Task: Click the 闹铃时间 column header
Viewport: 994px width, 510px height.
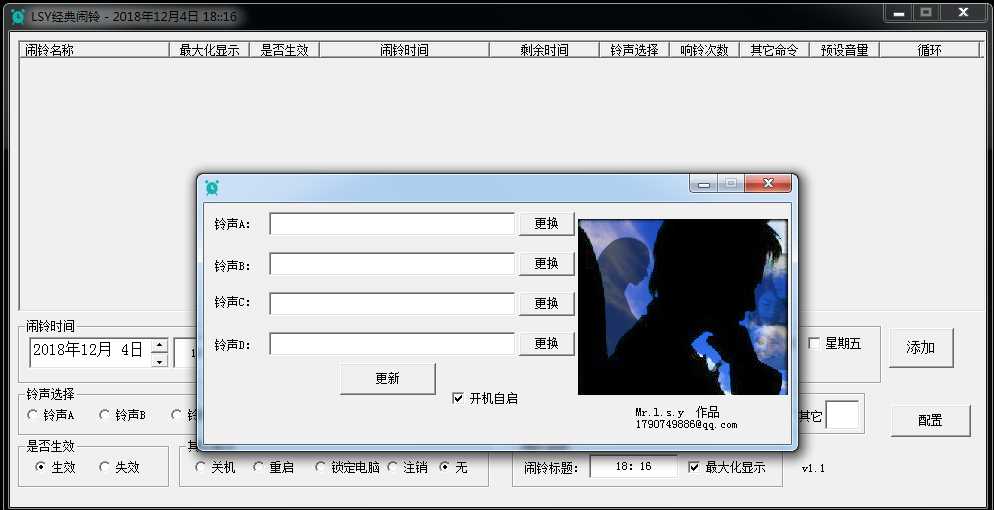Action: coord(404,50)
